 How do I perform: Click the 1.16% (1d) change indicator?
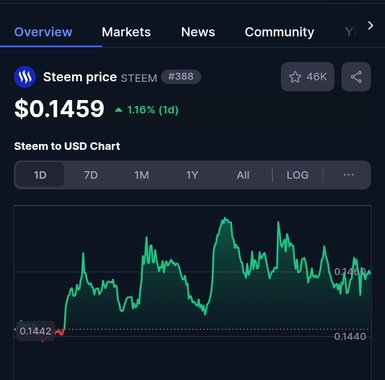click(x=147, y=110)
